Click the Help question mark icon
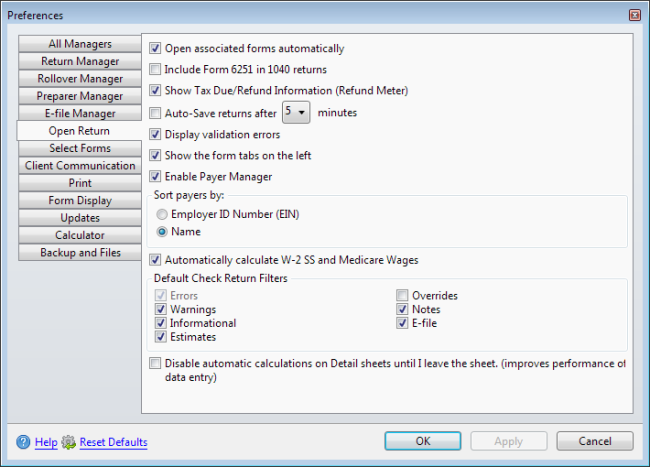 click(23, 442)
